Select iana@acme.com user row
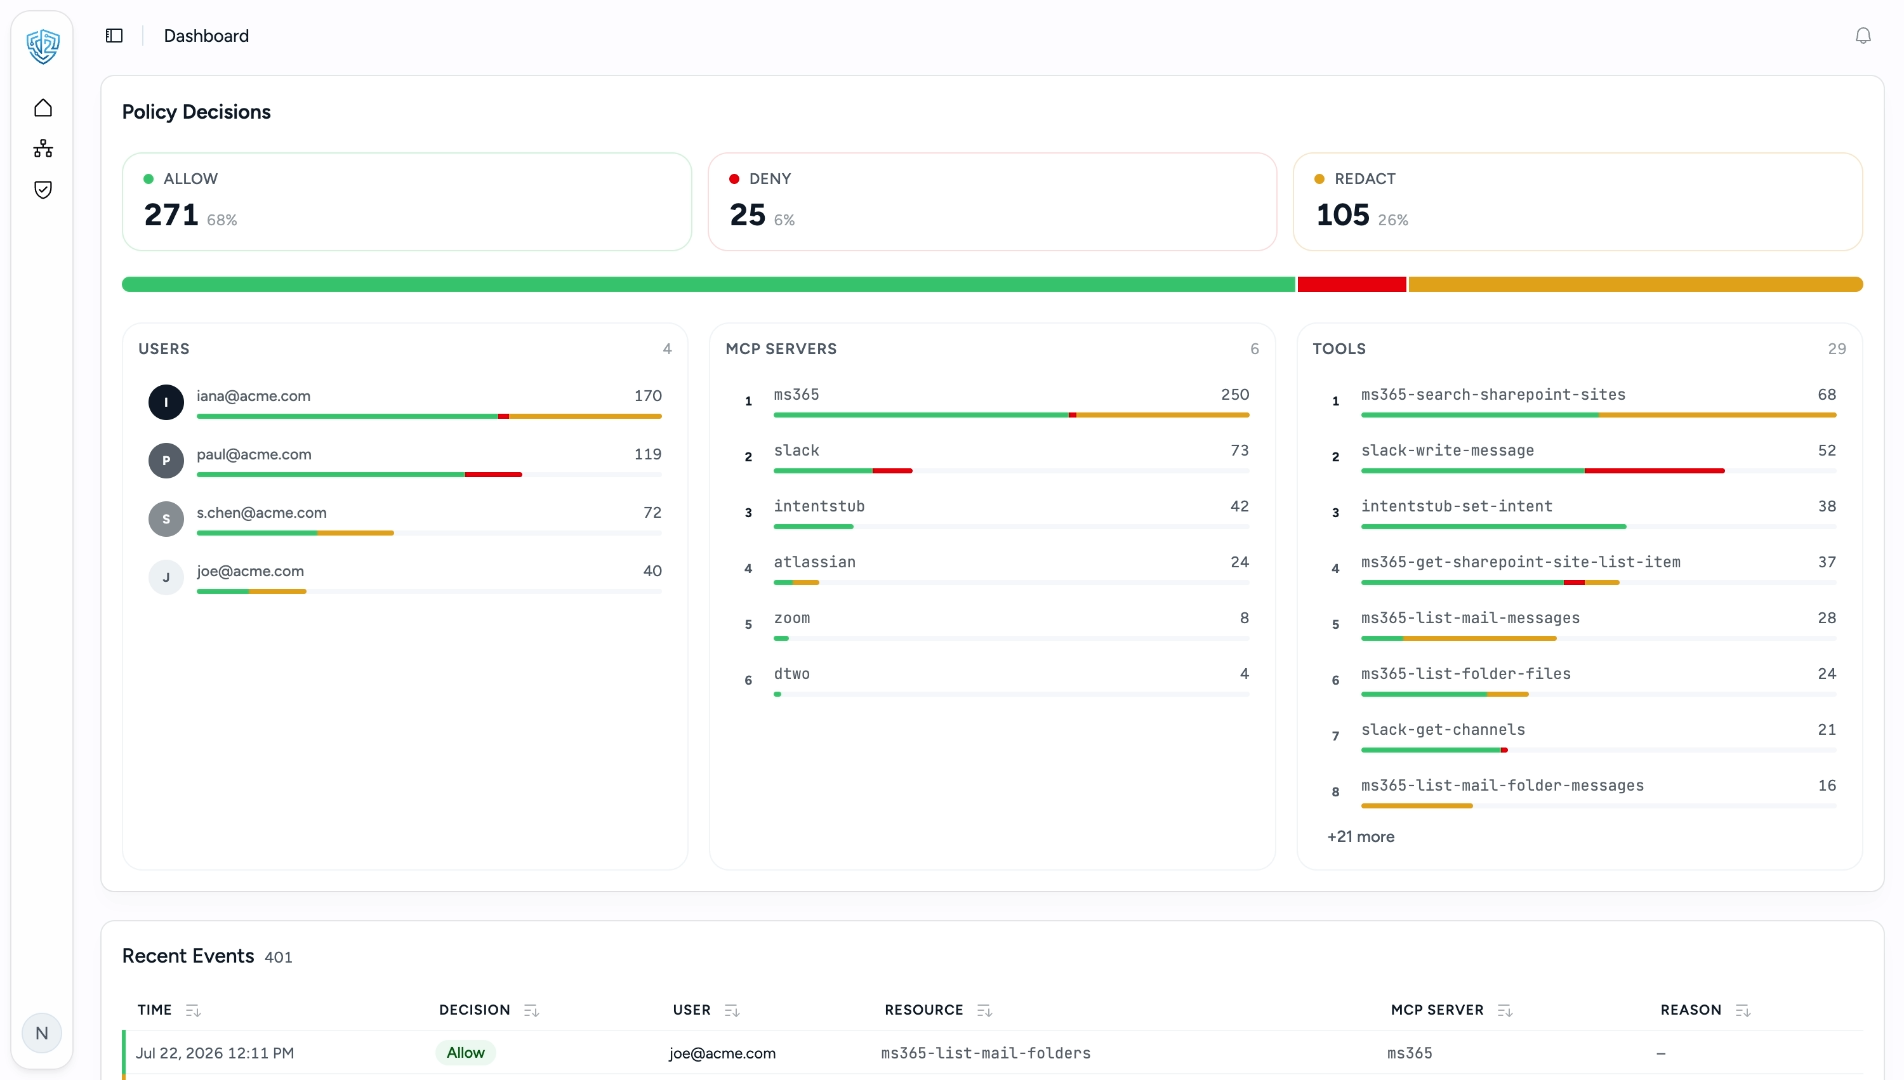Screen dimensions: 1904x1080 click(x=405, y=402)
